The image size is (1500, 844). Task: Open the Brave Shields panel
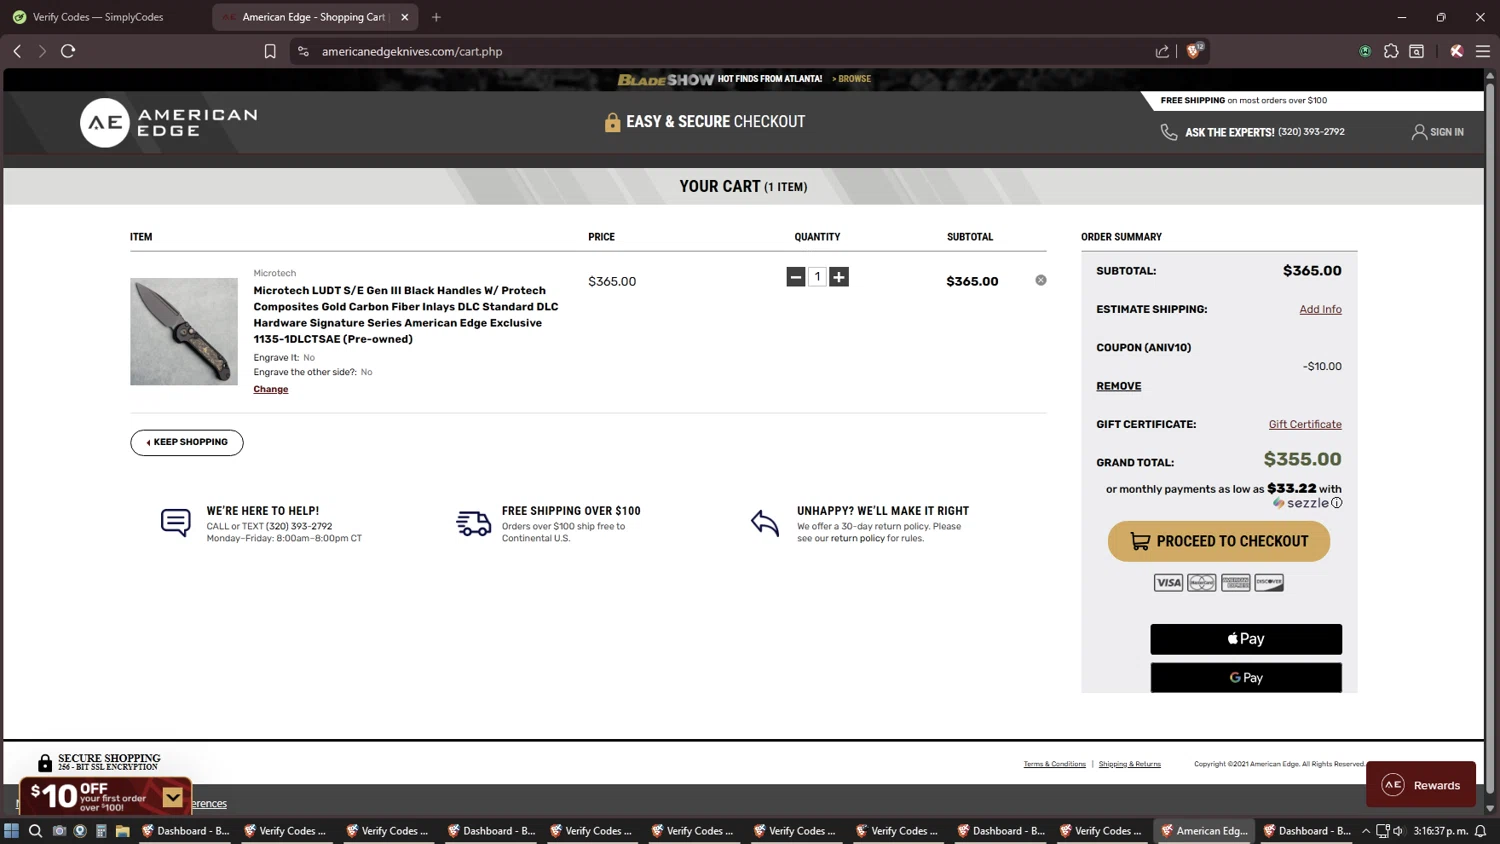pos(1194,50)
